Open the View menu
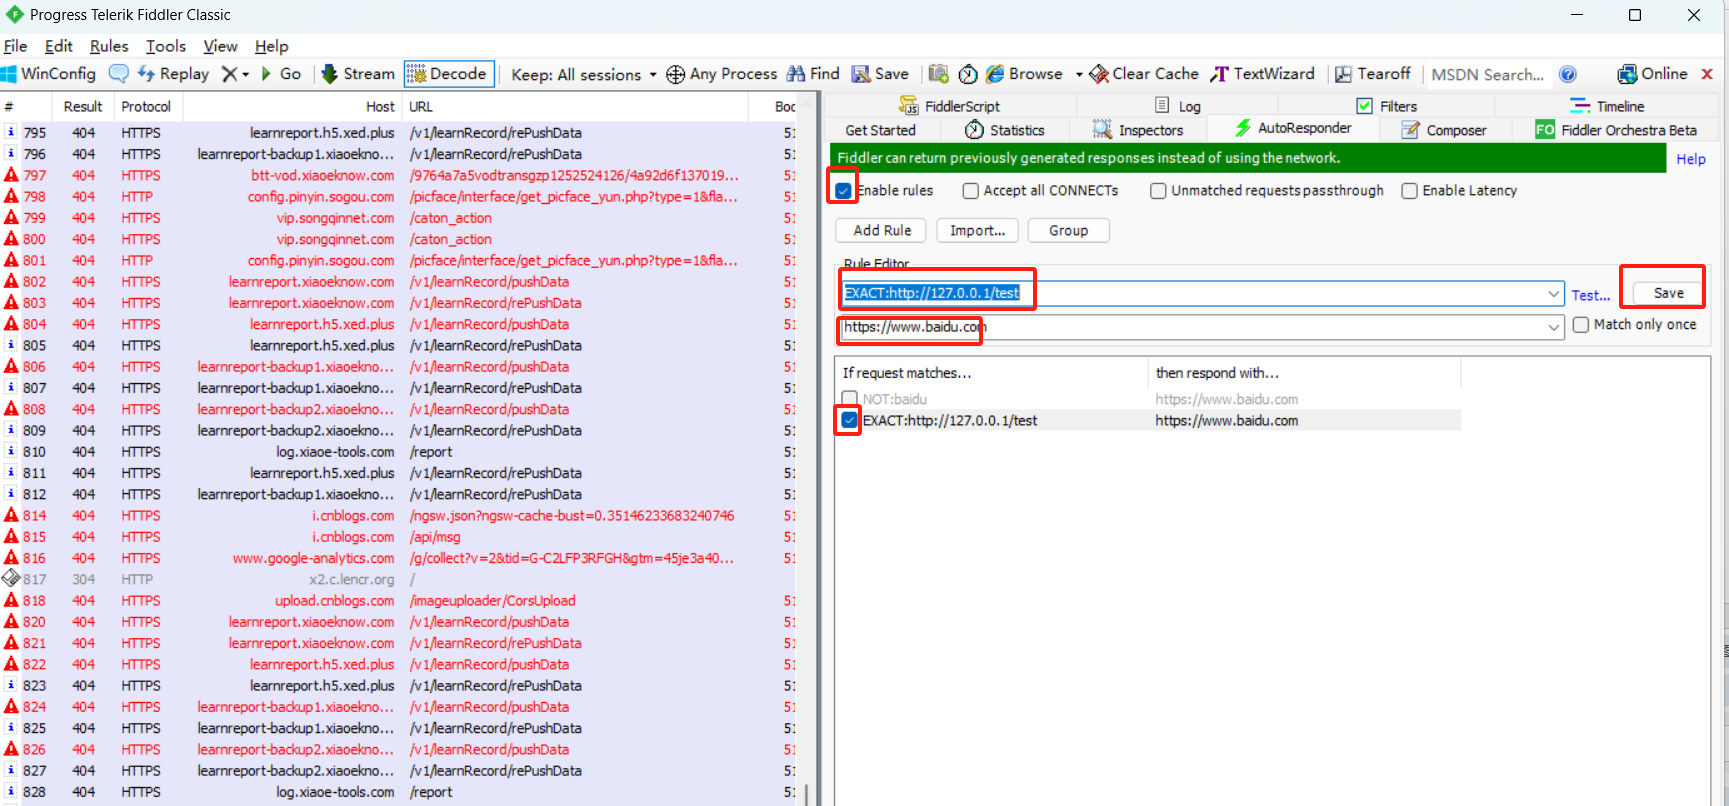This screenshot has height=806, width=1729. pos(220,46)
